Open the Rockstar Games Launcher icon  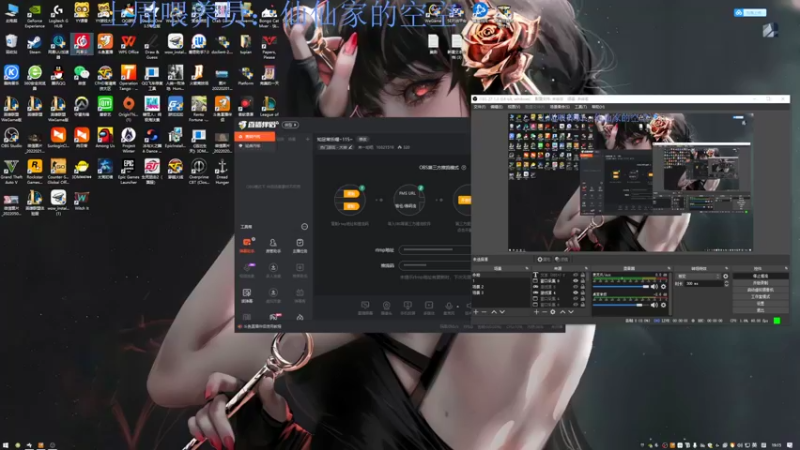pos(34,171)
